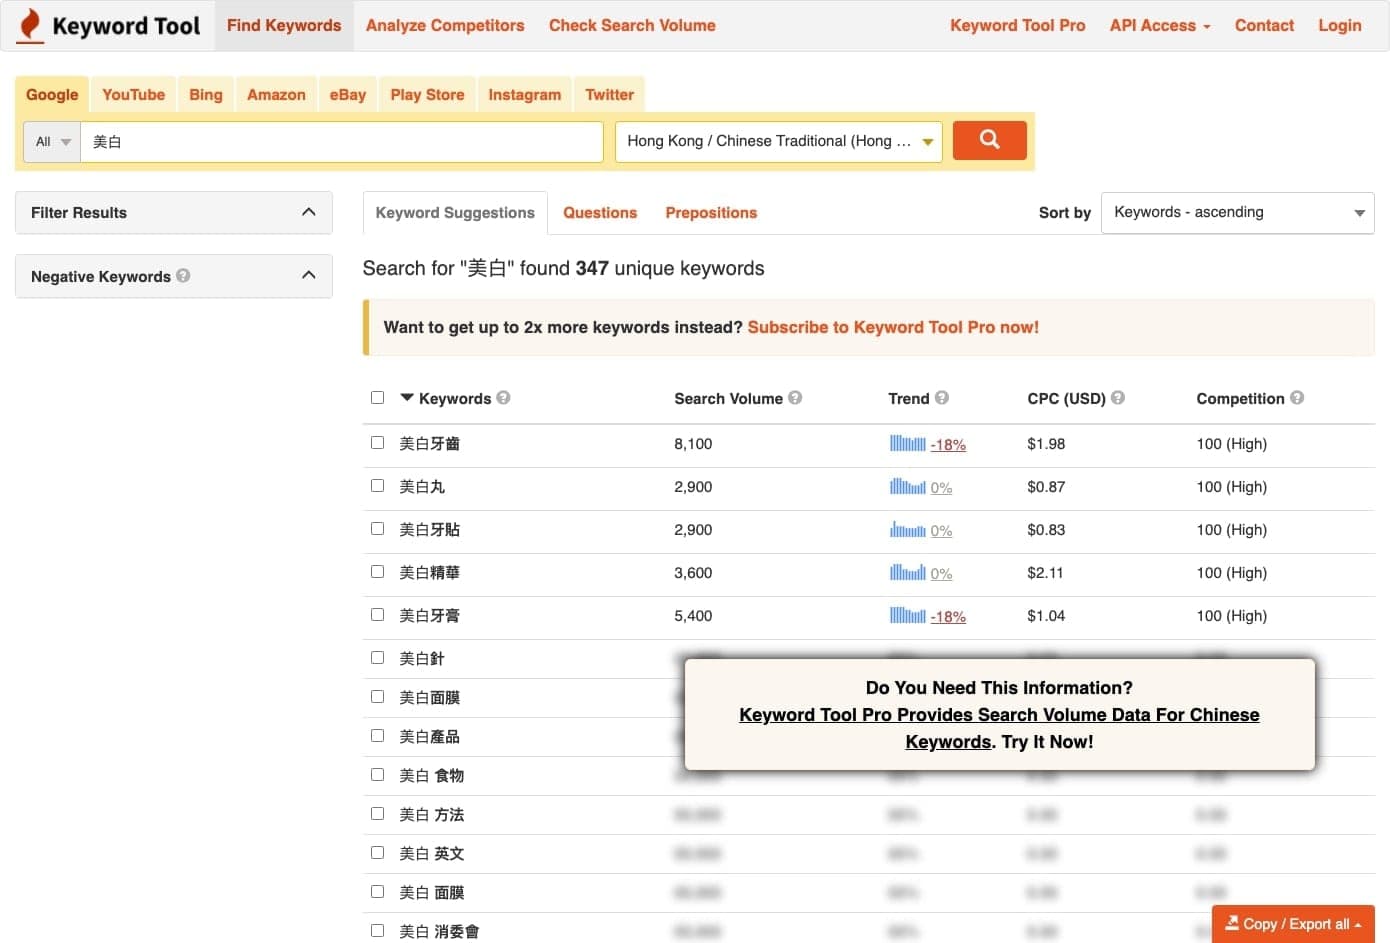Screen dimensions: 1390x943
Task: Click the Contact link
Action: (x=1264, y=25)
